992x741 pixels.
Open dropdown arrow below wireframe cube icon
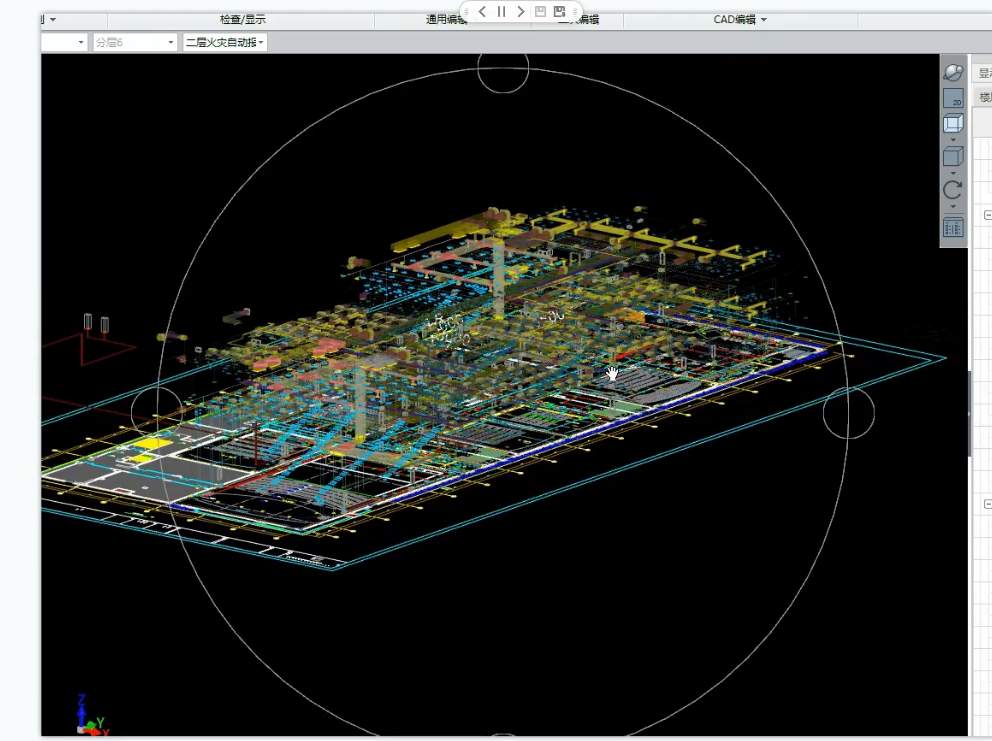click(x=953, y=140)
